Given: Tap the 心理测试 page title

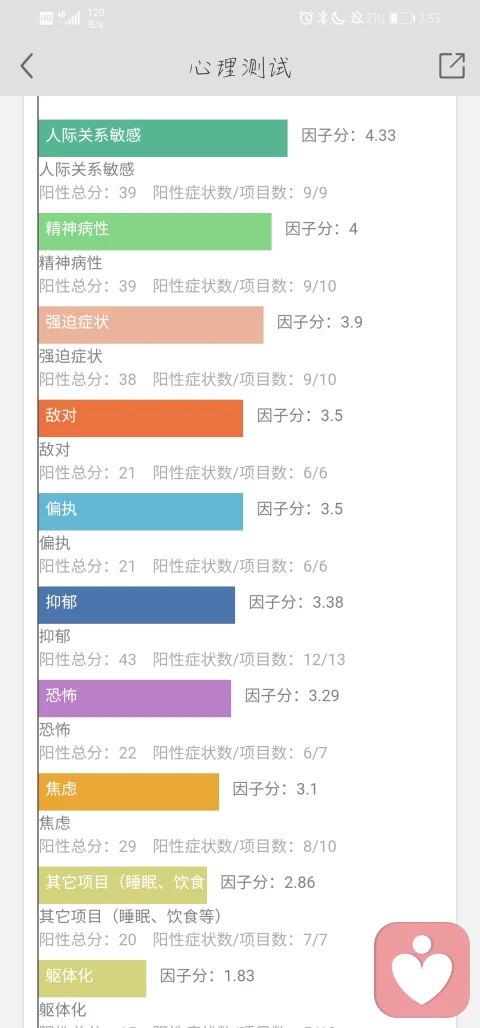Looking at the screenshot, I should [240, 67].
